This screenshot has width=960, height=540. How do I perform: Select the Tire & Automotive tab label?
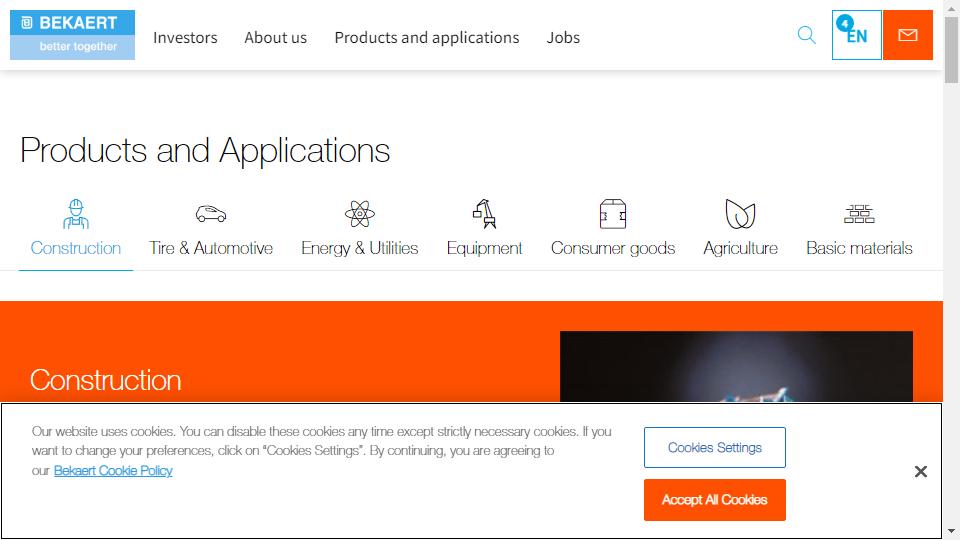211,248
